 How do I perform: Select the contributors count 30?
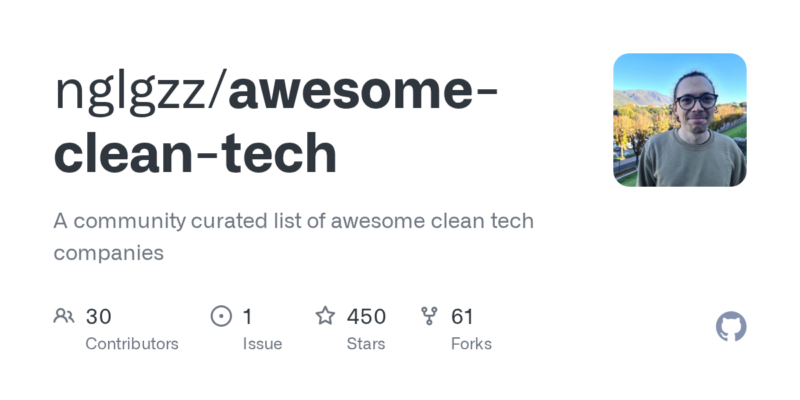(98, 317)
